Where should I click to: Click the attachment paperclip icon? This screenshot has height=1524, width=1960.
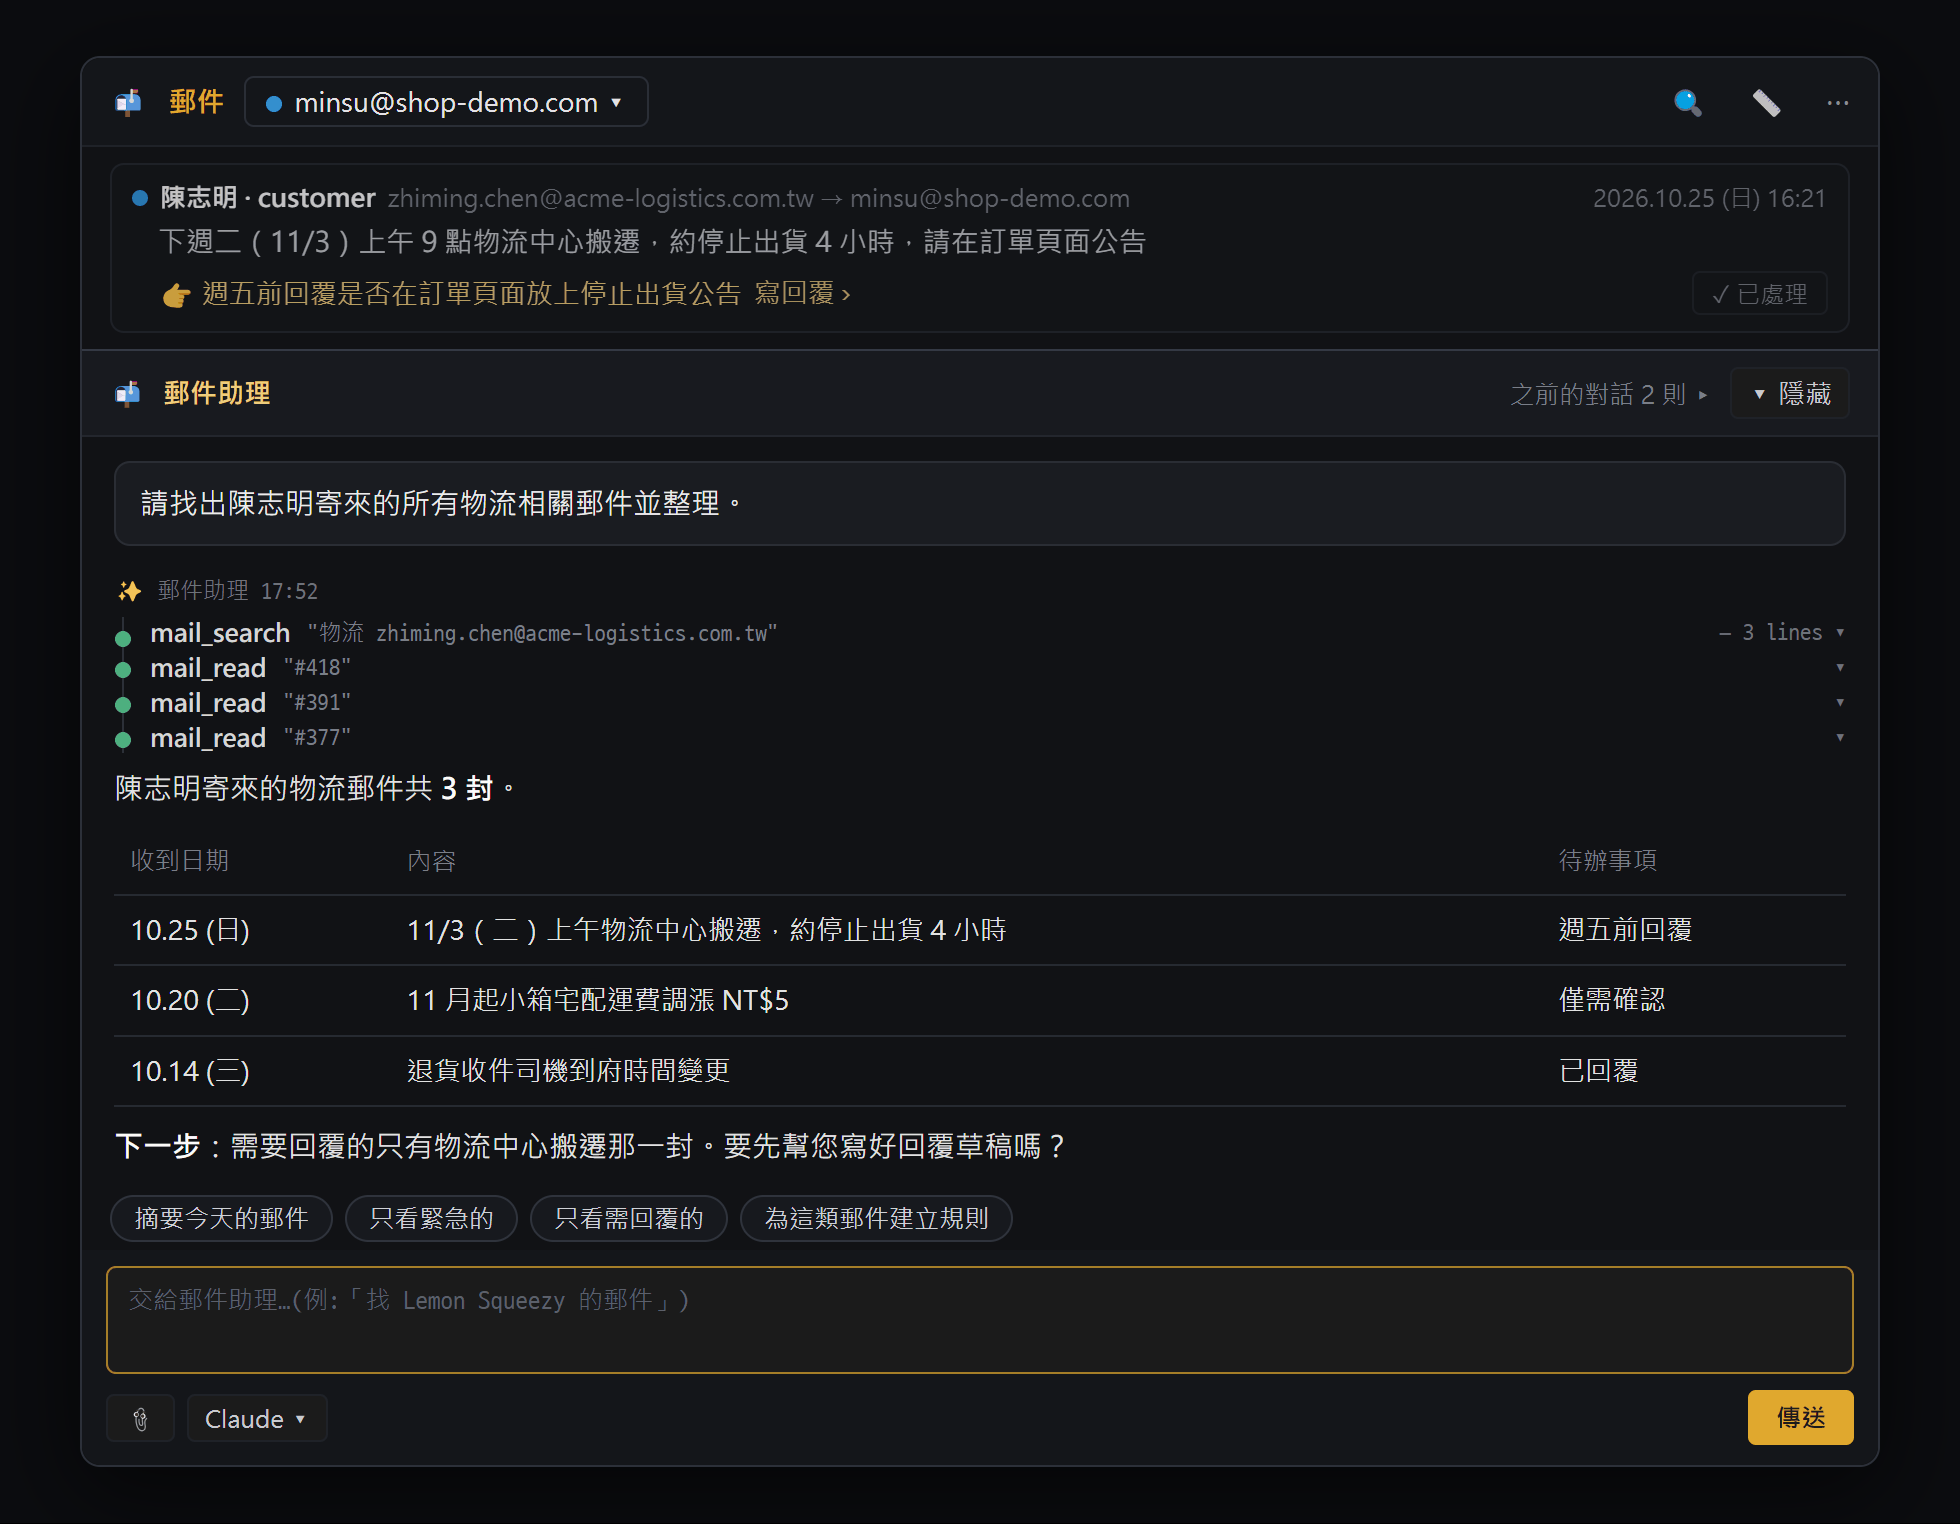pyautogui.click(x=141, y=1419)
